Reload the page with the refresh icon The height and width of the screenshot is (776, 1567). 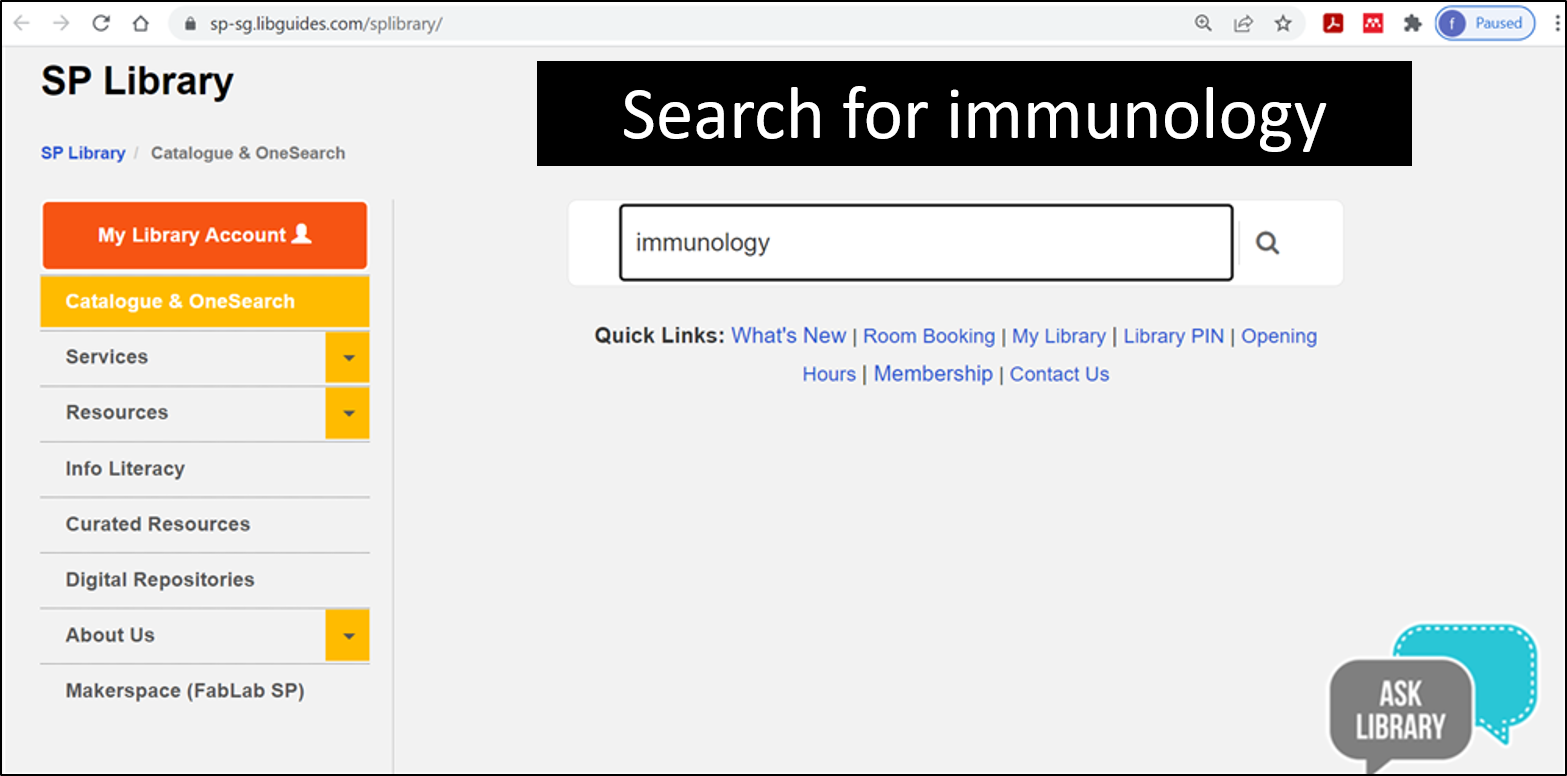[x=100, y=23]
